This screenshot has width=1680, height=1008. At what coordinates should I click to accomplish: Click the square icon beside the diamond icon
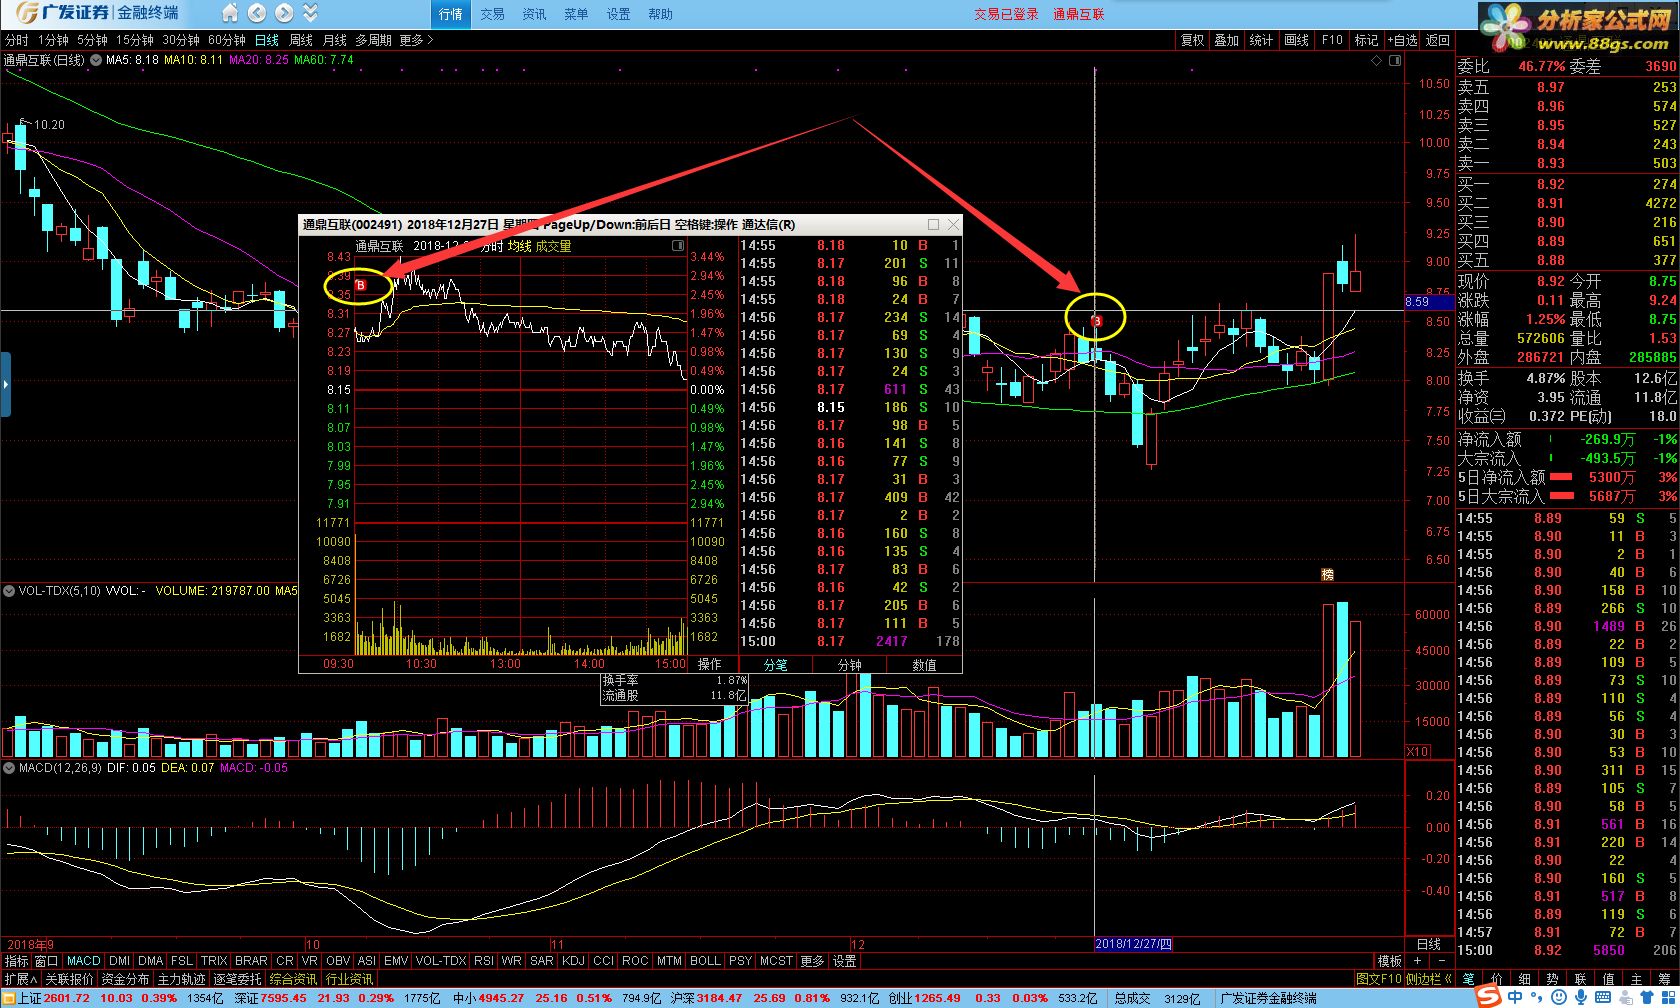pos(1395,60)
